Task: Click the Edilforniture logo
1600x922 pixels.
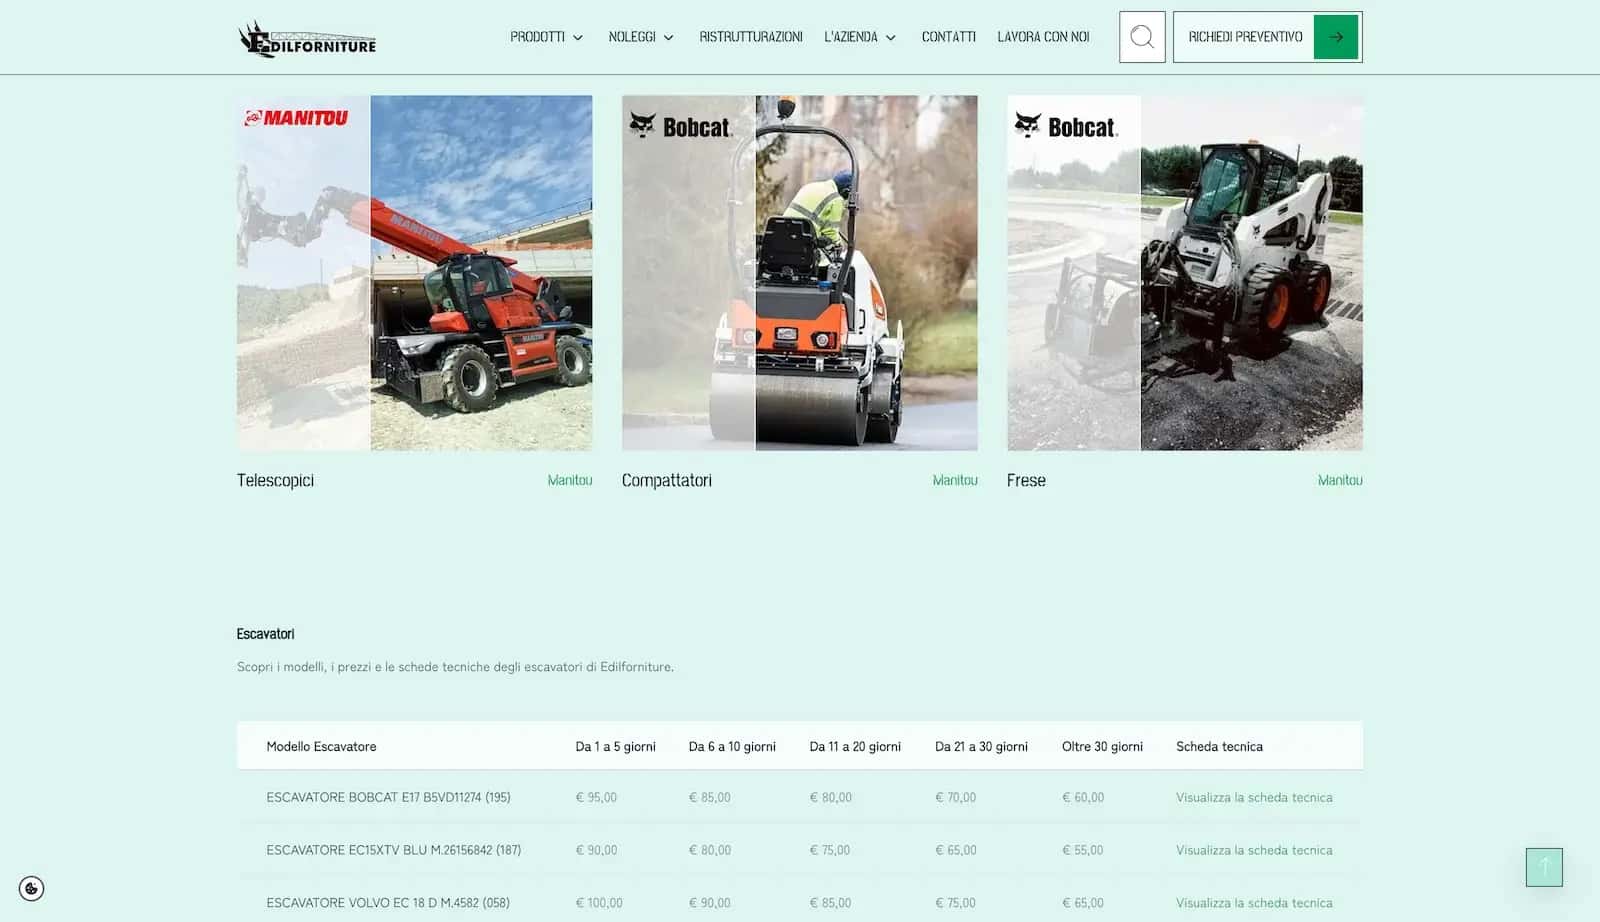Action: point(307,38)
